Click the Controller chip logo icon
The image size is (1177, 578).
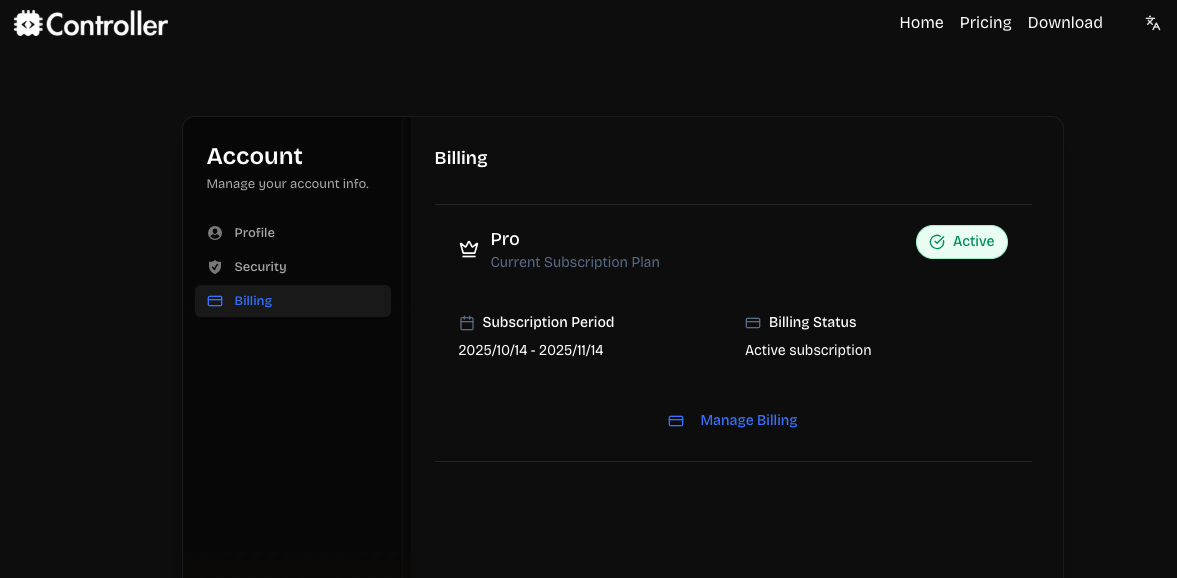point(28,24)
